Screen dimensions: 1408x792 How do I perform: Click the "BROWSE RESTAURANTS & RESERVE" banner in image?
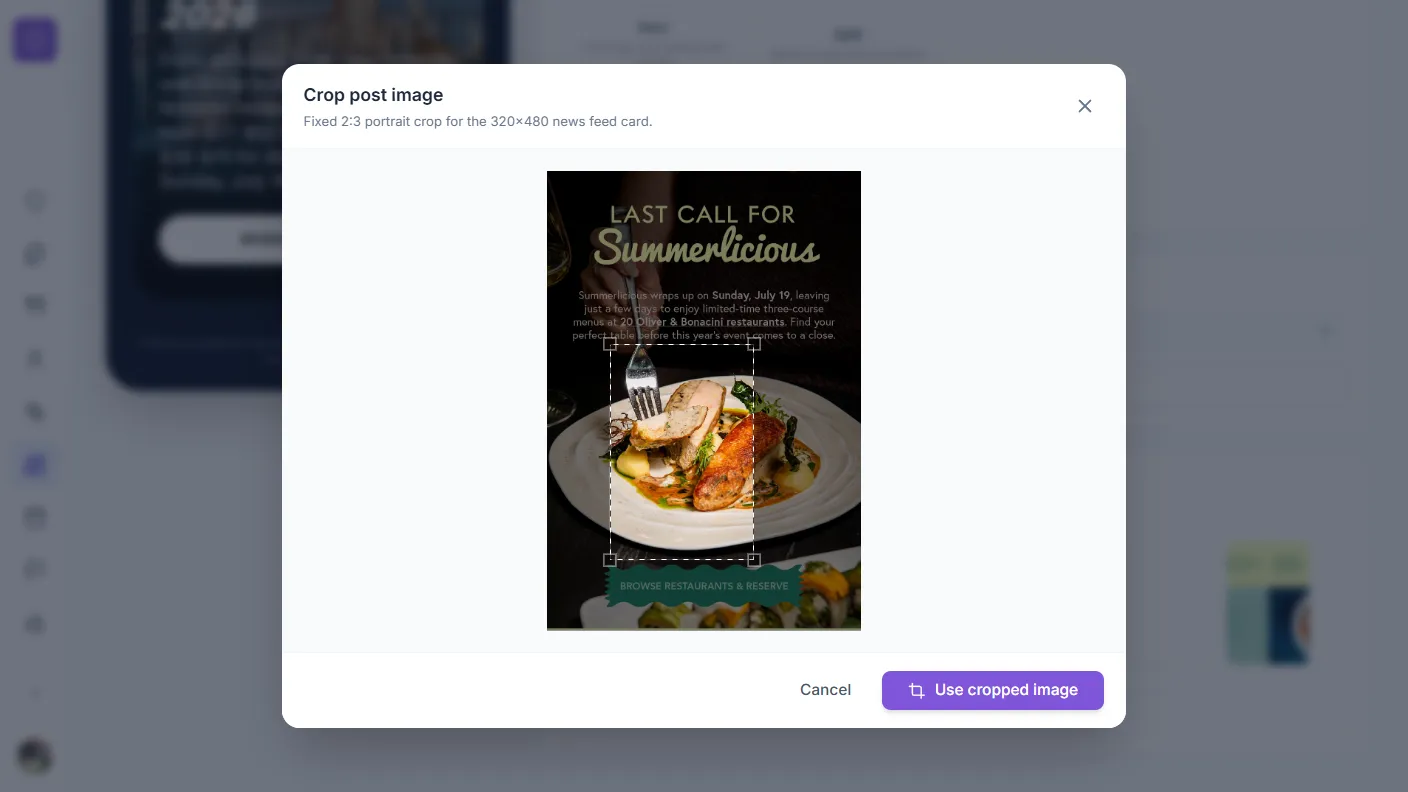click(704, 586)
